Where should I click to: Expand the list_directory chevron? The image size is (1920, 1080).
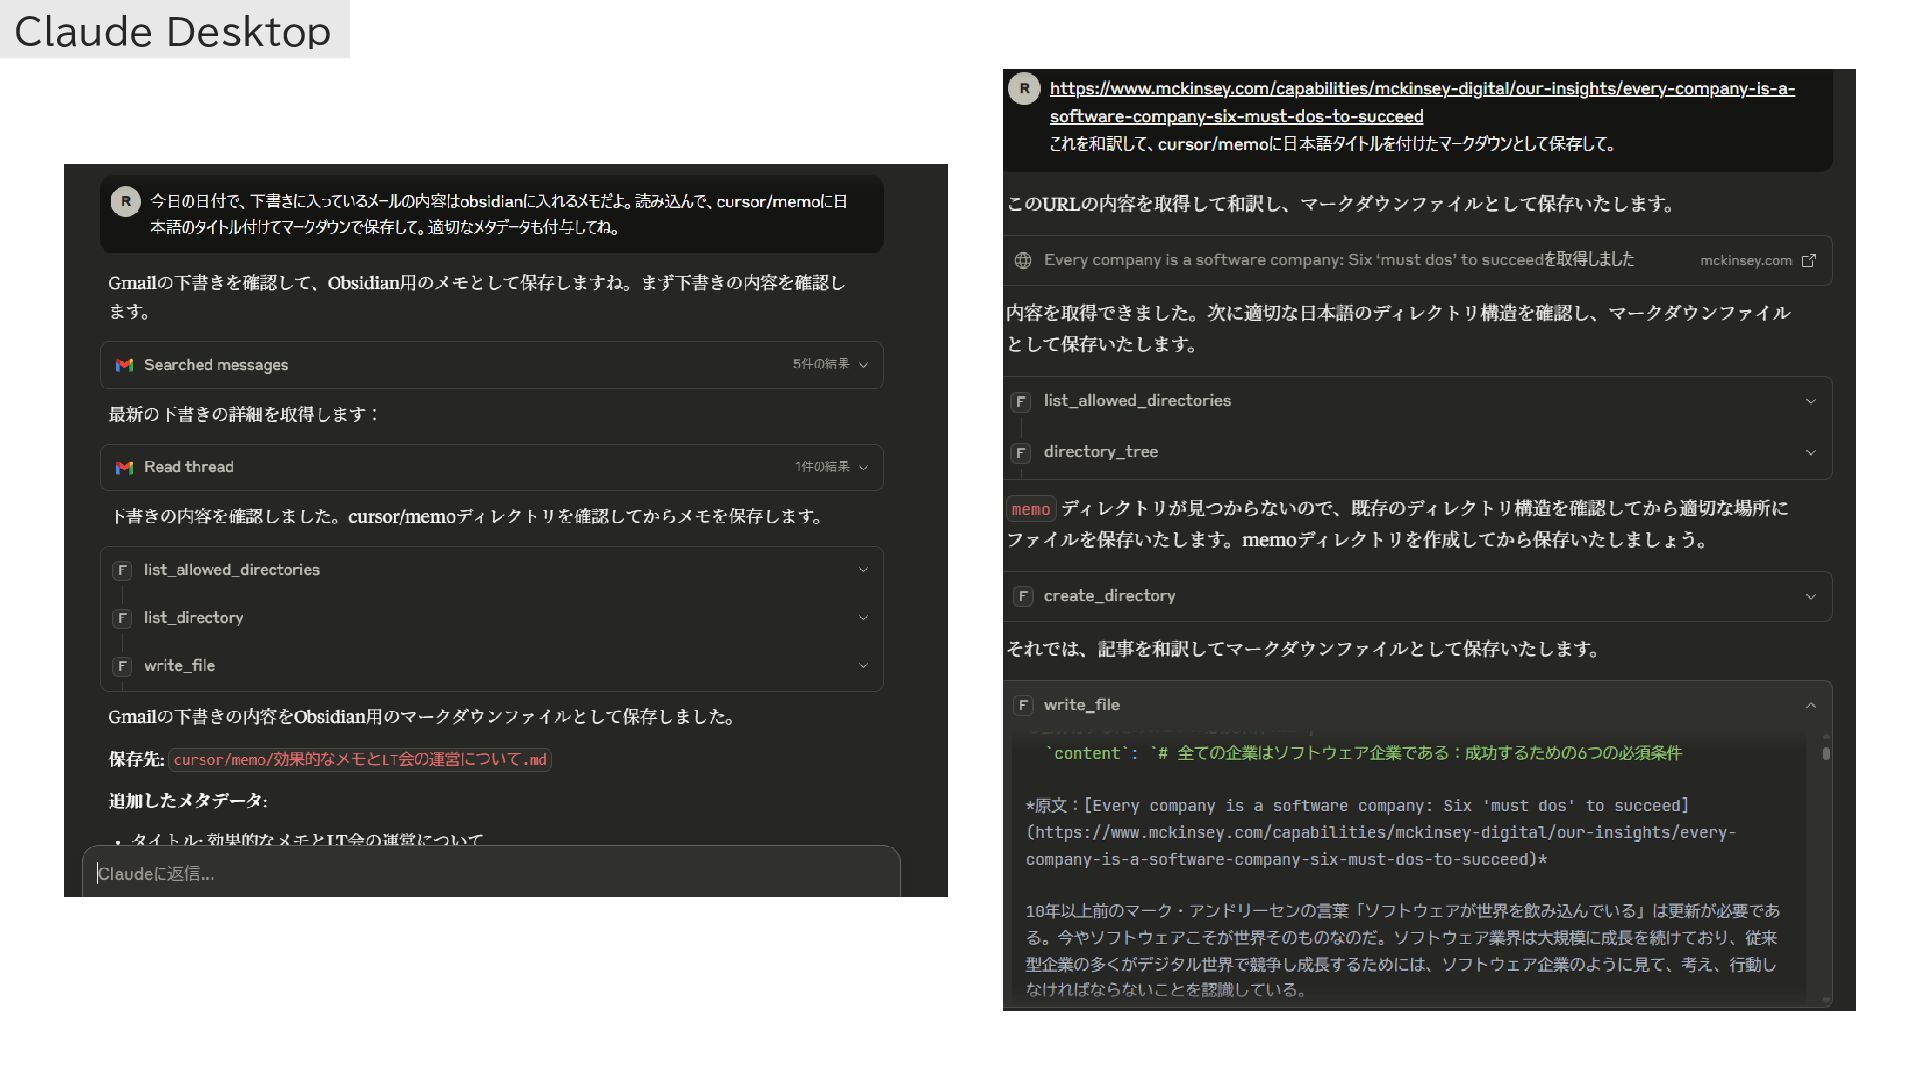[x=864, y=618]
